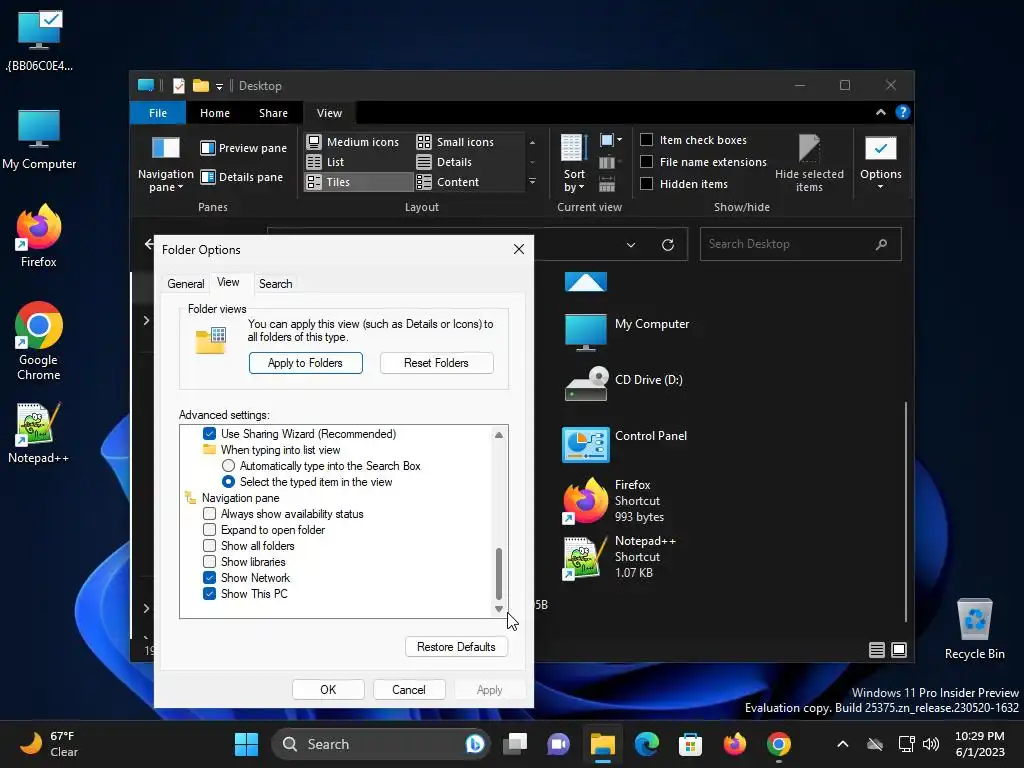This screenshot has width=1024, height=768.
Task: Select Firefox Shortcut in Explorer list
Action: tap(614, 501)
